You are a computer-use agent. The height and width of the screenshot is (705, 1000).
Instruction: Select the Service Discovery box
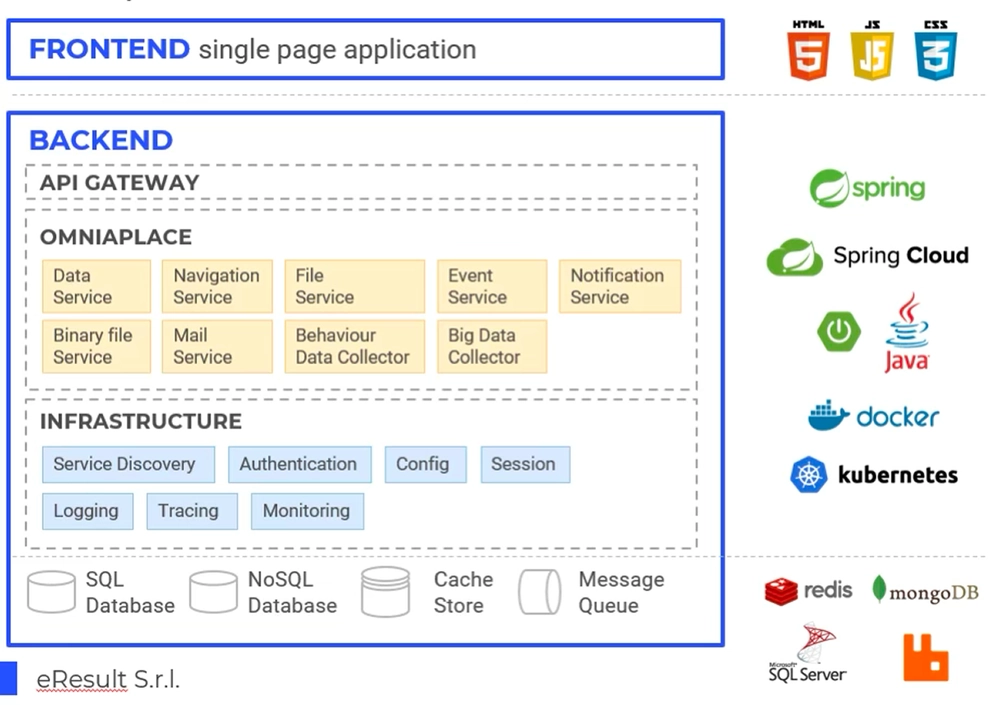click(x=128, y=464)
